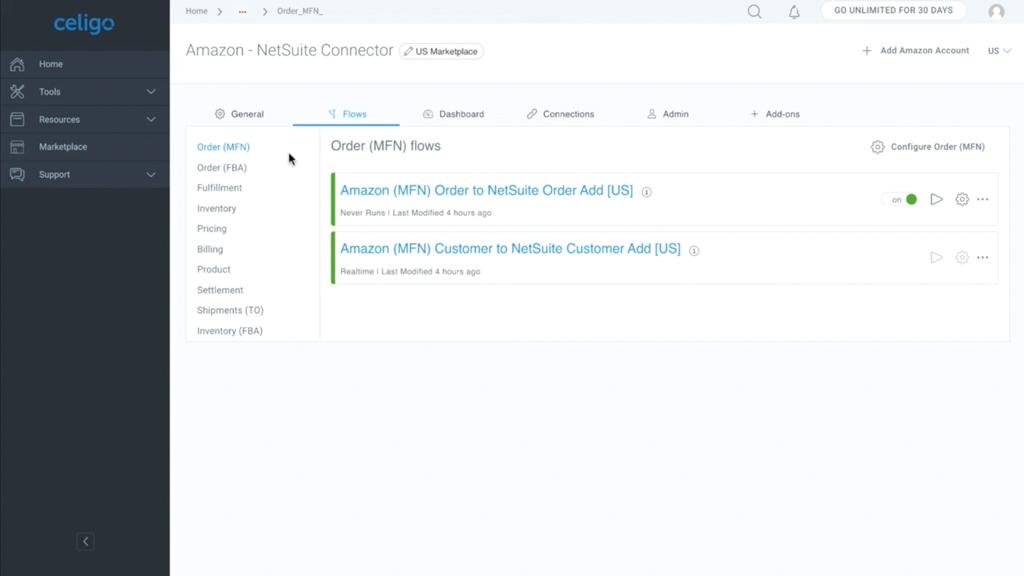The width and height of the screenshot is (1024, 576).
Task: Open the US account dropdown
Action: [999, 51]
